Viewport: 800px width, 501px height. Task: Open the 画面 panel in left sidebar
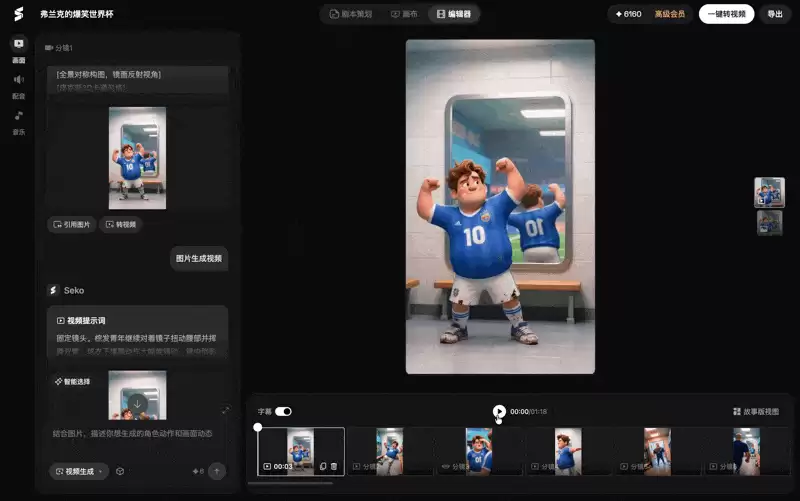(x=19, y=50)
